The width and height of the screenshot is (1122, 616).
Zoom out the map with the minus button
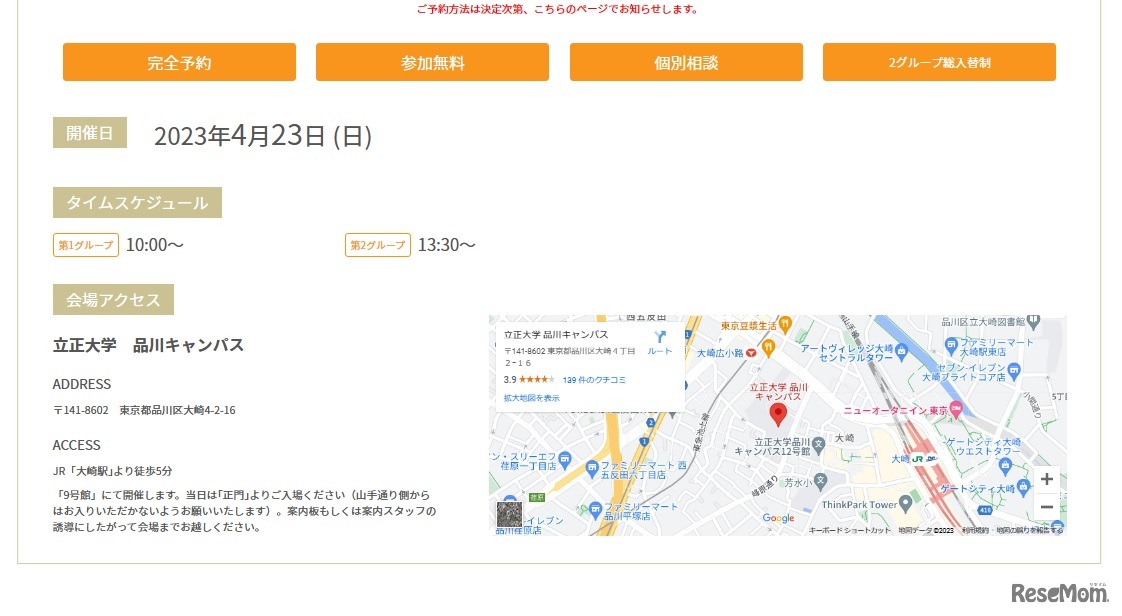pos(1046,507)
